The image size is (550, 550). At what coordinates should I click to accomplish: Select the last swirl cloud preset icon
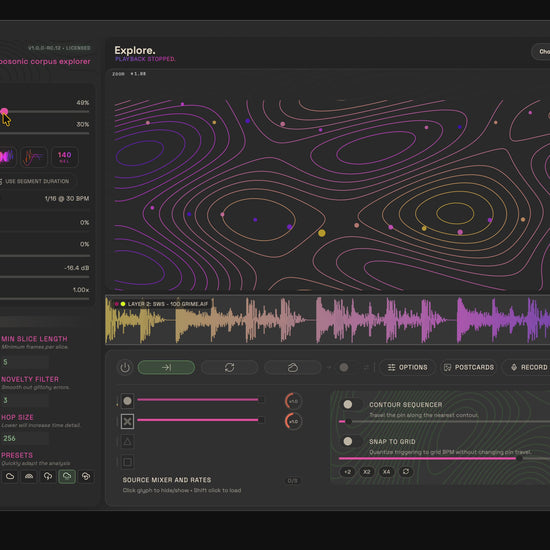86,476
